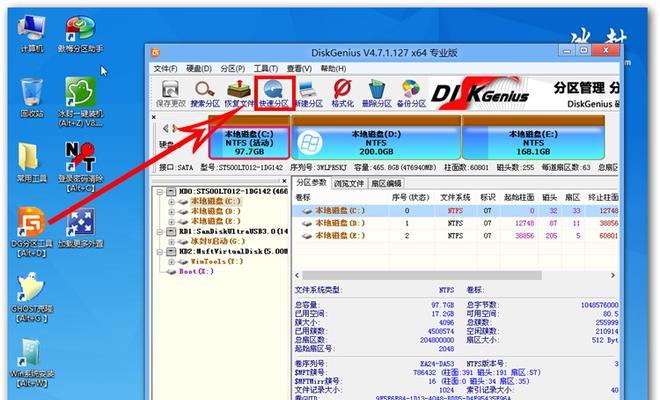
Task: Click 本地磁盘(D:) row in partition table
Action: coord(455,223)
